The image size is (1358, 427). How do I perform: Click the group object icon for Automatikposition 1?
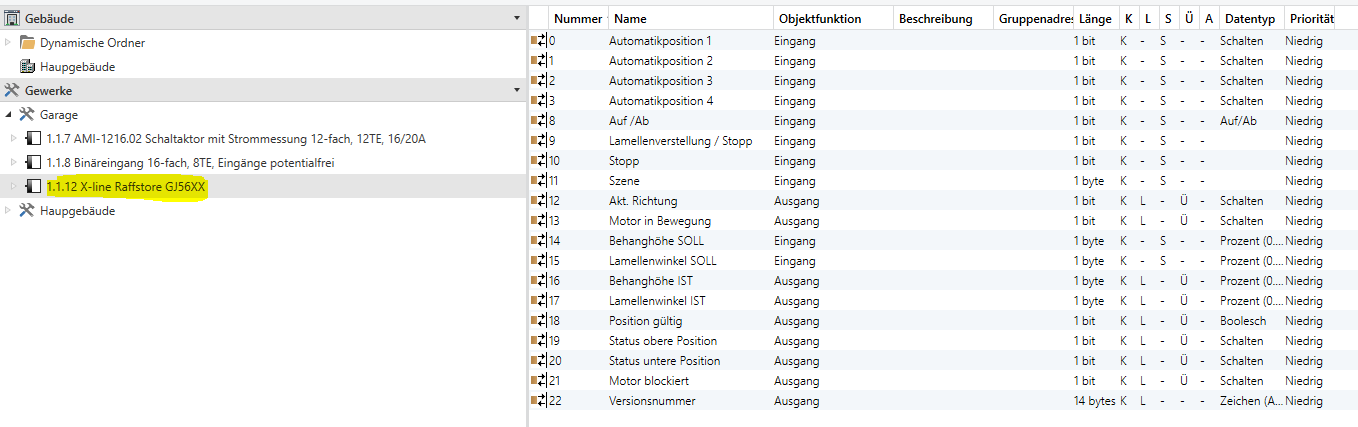539,41
